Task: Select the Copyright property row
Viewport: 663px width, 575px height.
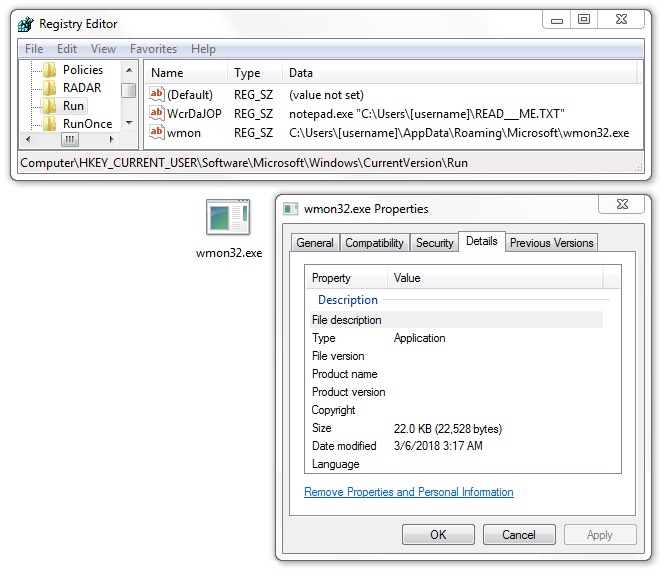Action: [456, 410]
